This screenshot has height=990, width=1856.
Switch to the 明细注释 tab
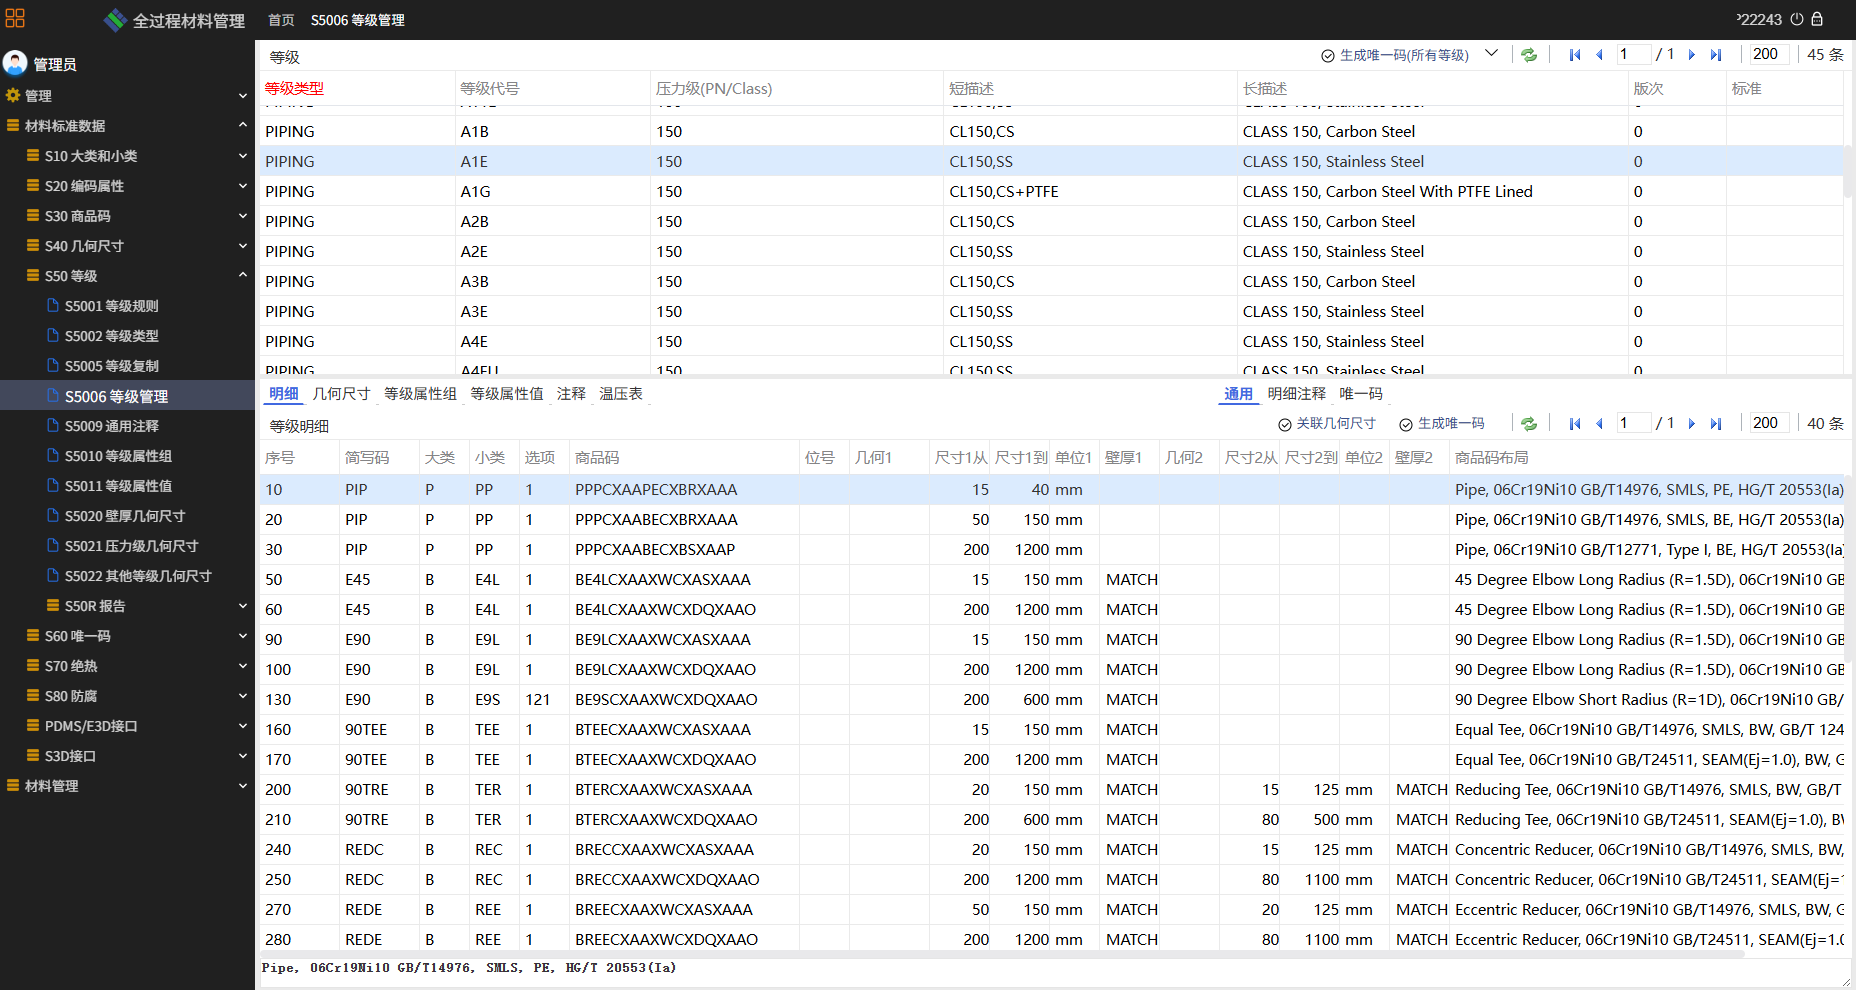1296,394
